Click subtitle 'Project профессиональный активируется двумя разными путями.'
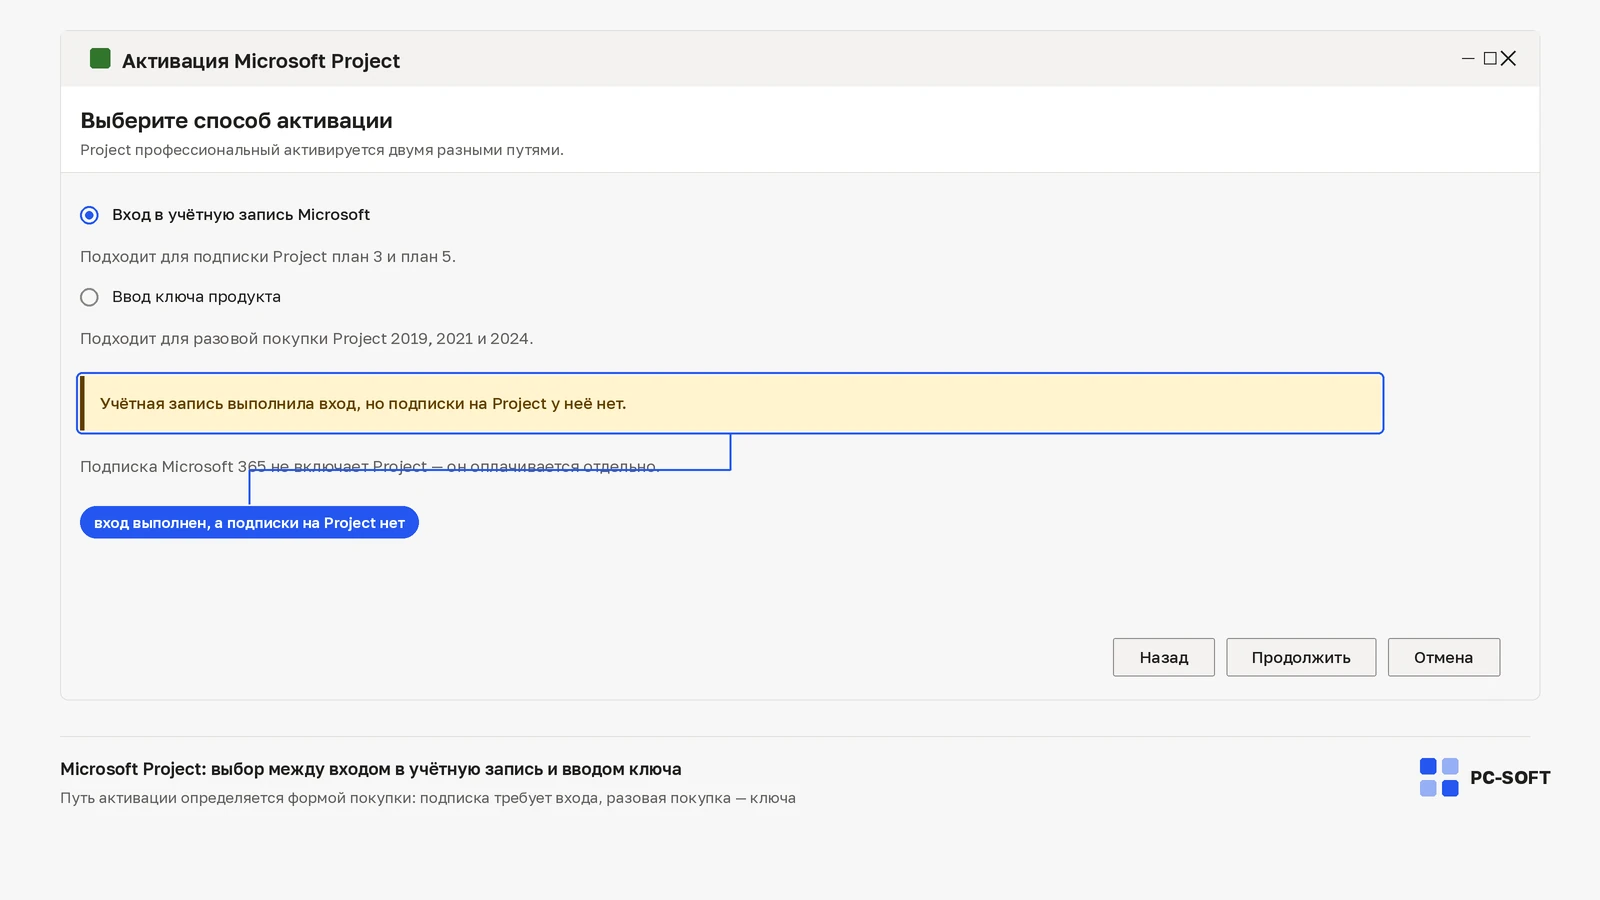Image resolution: width=1600 pixels, height=900 pixels. point(322,150)
